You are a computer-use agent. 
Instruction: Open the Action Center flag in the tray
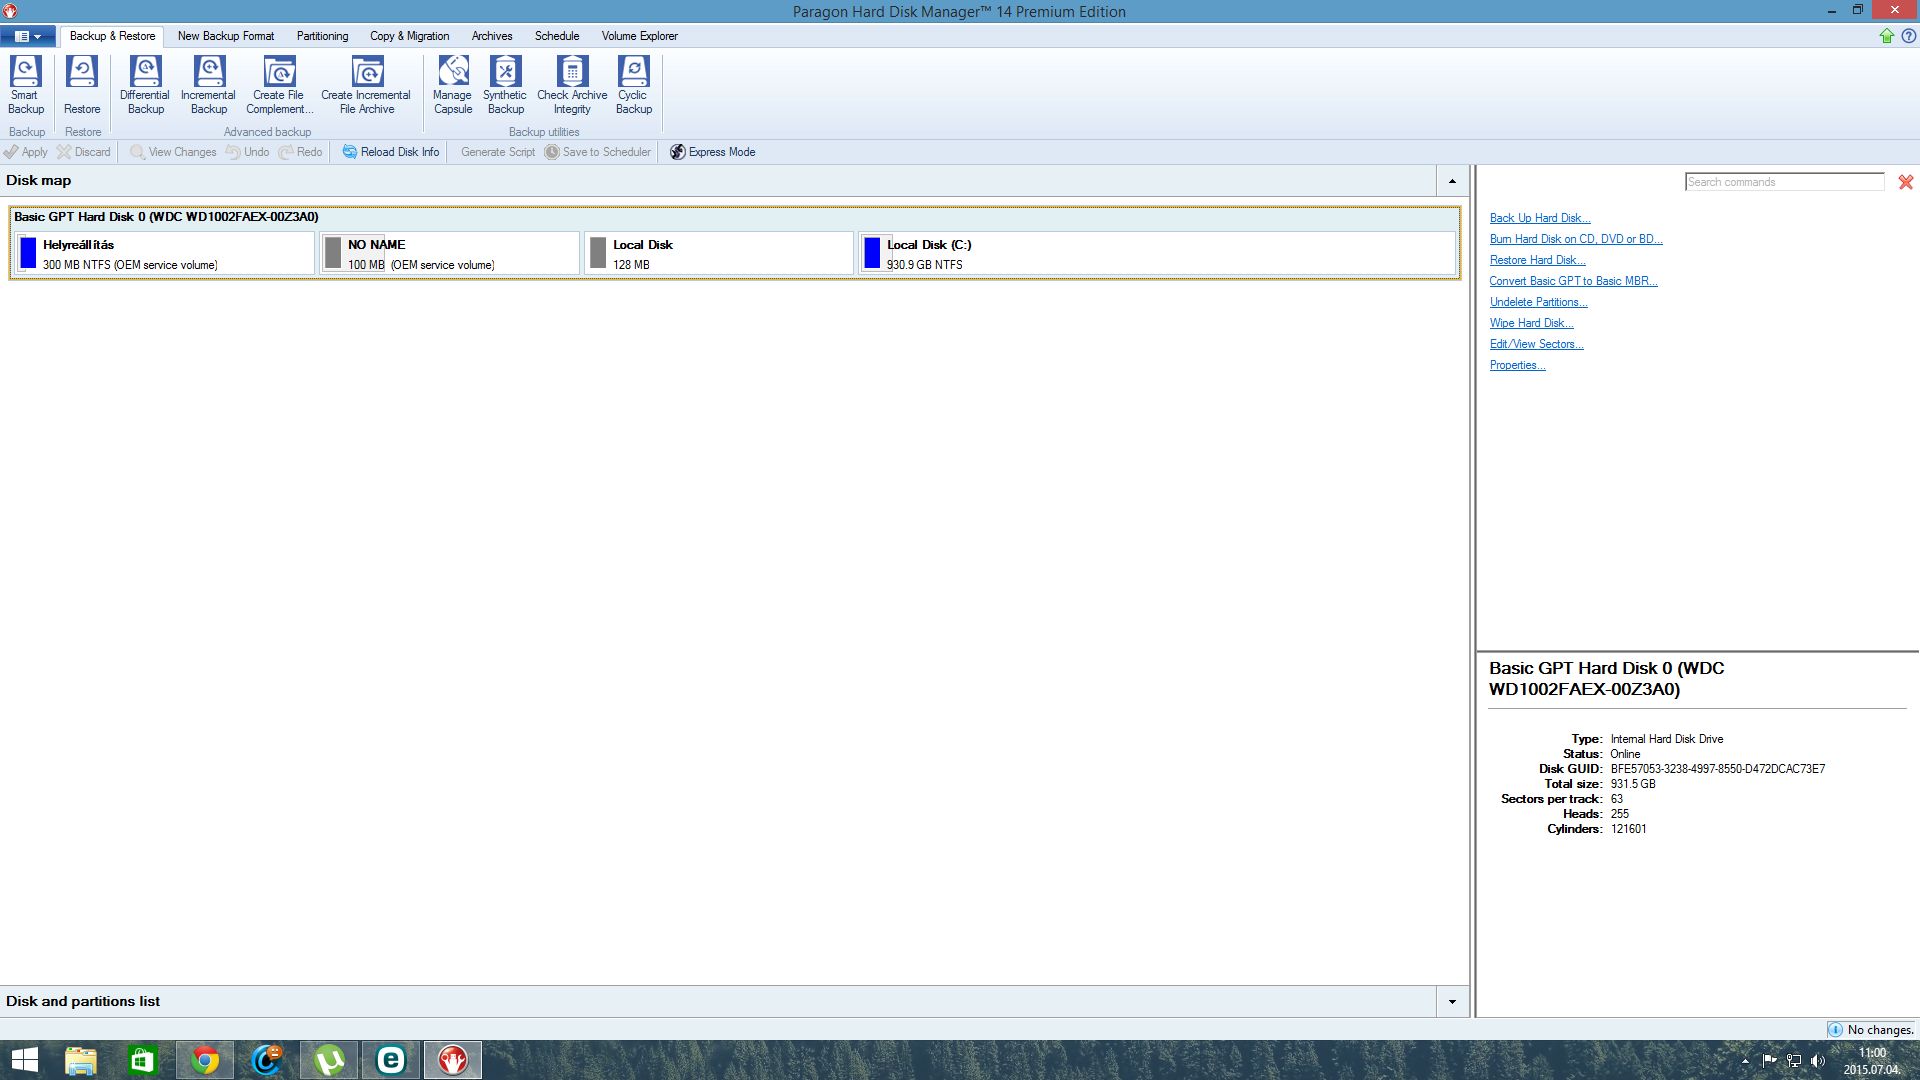(x=1770, y=1061)
